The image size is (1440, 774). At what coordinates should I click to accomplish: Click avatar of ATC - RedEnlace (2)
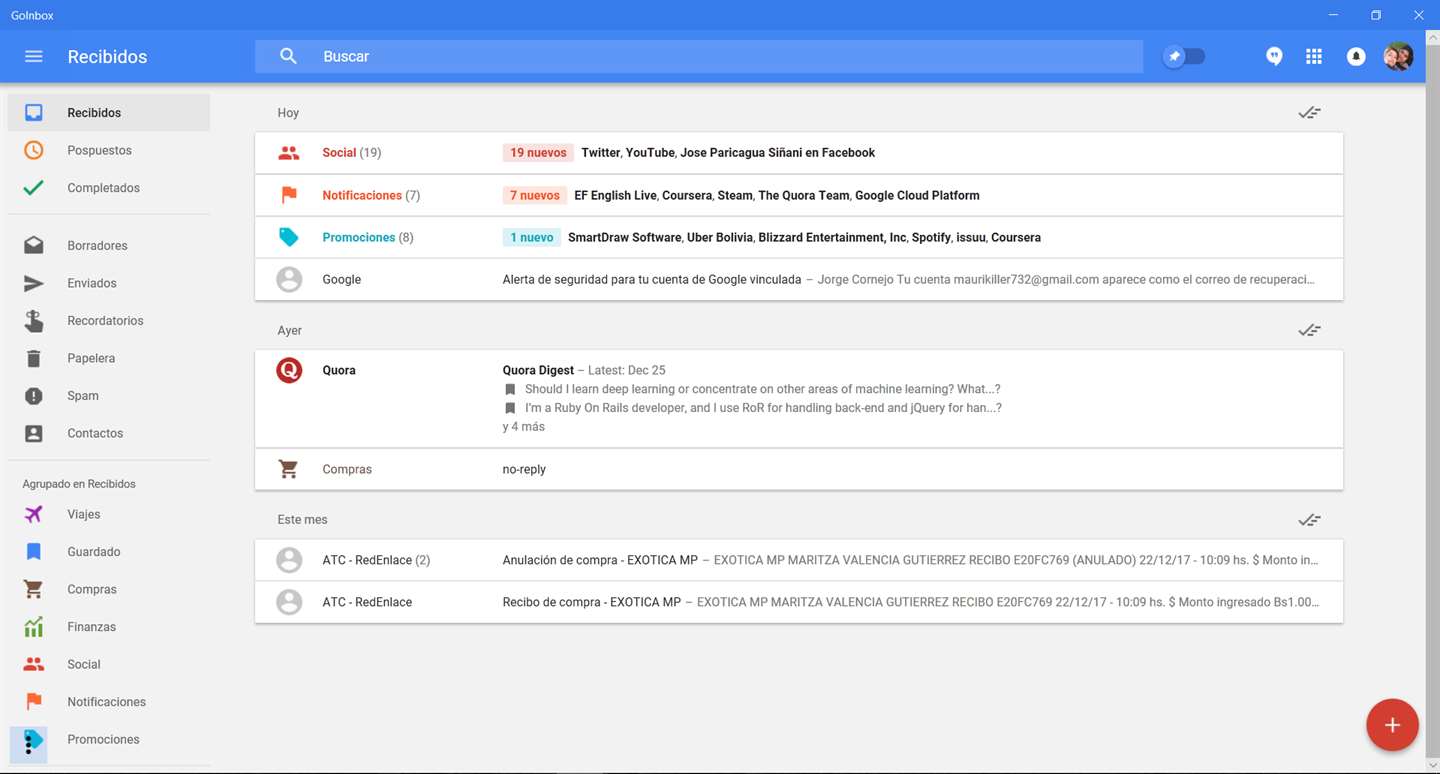289,560
